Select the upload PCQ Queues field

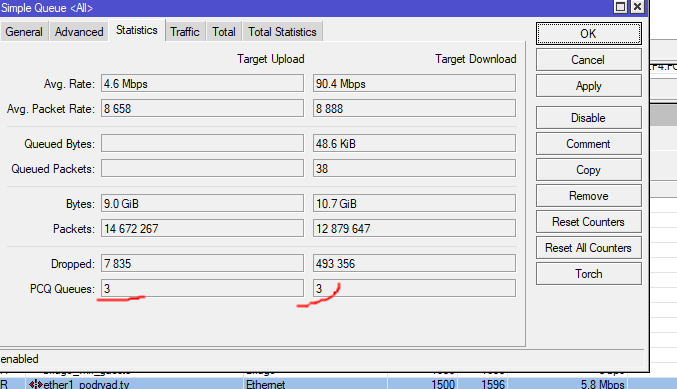click(202, 288)
